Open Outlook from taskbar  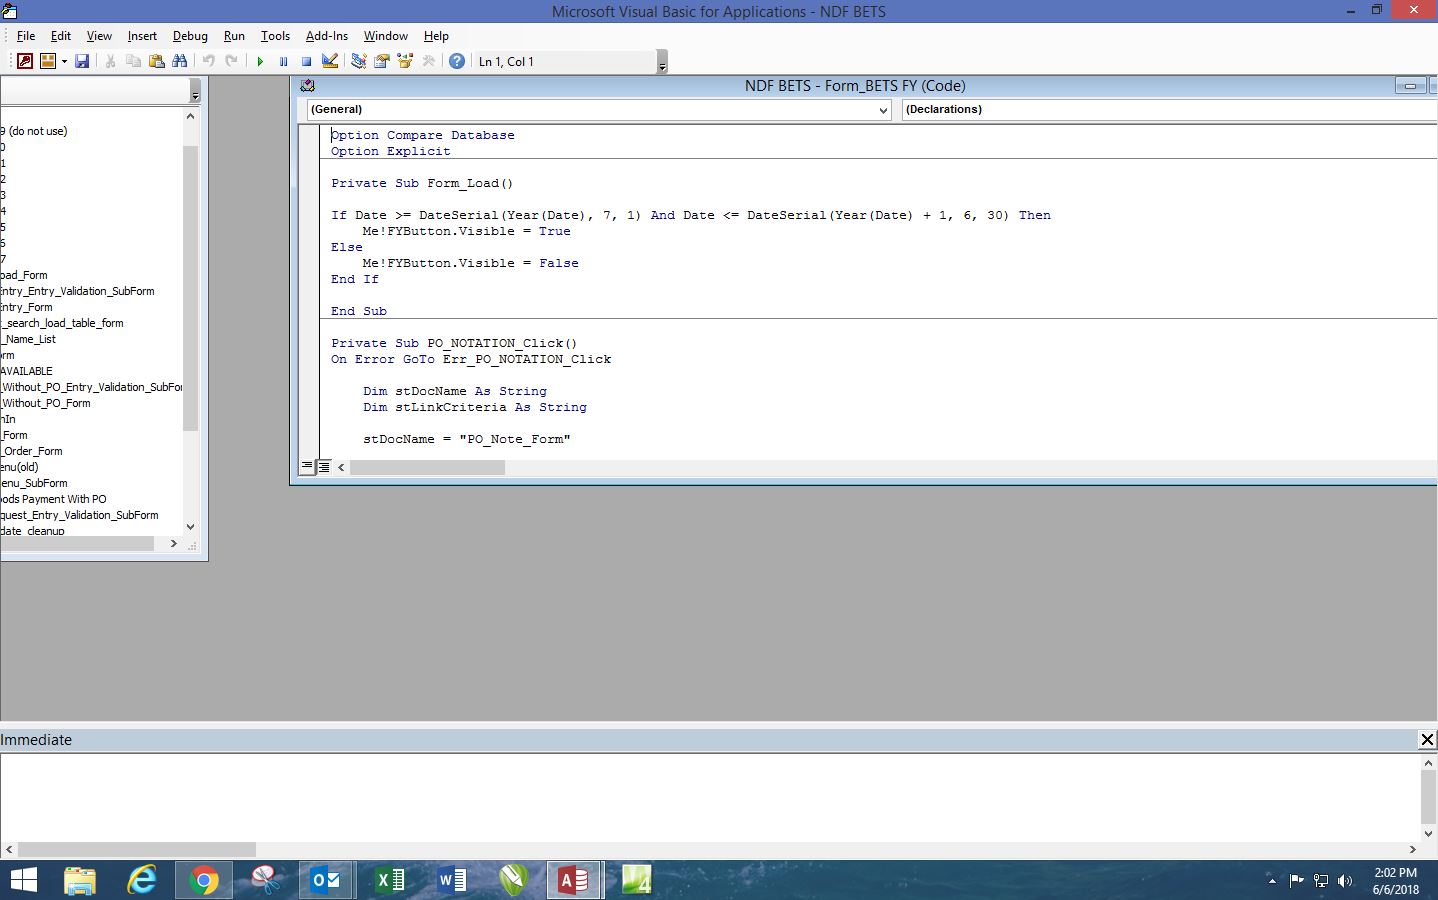[326, 880]
